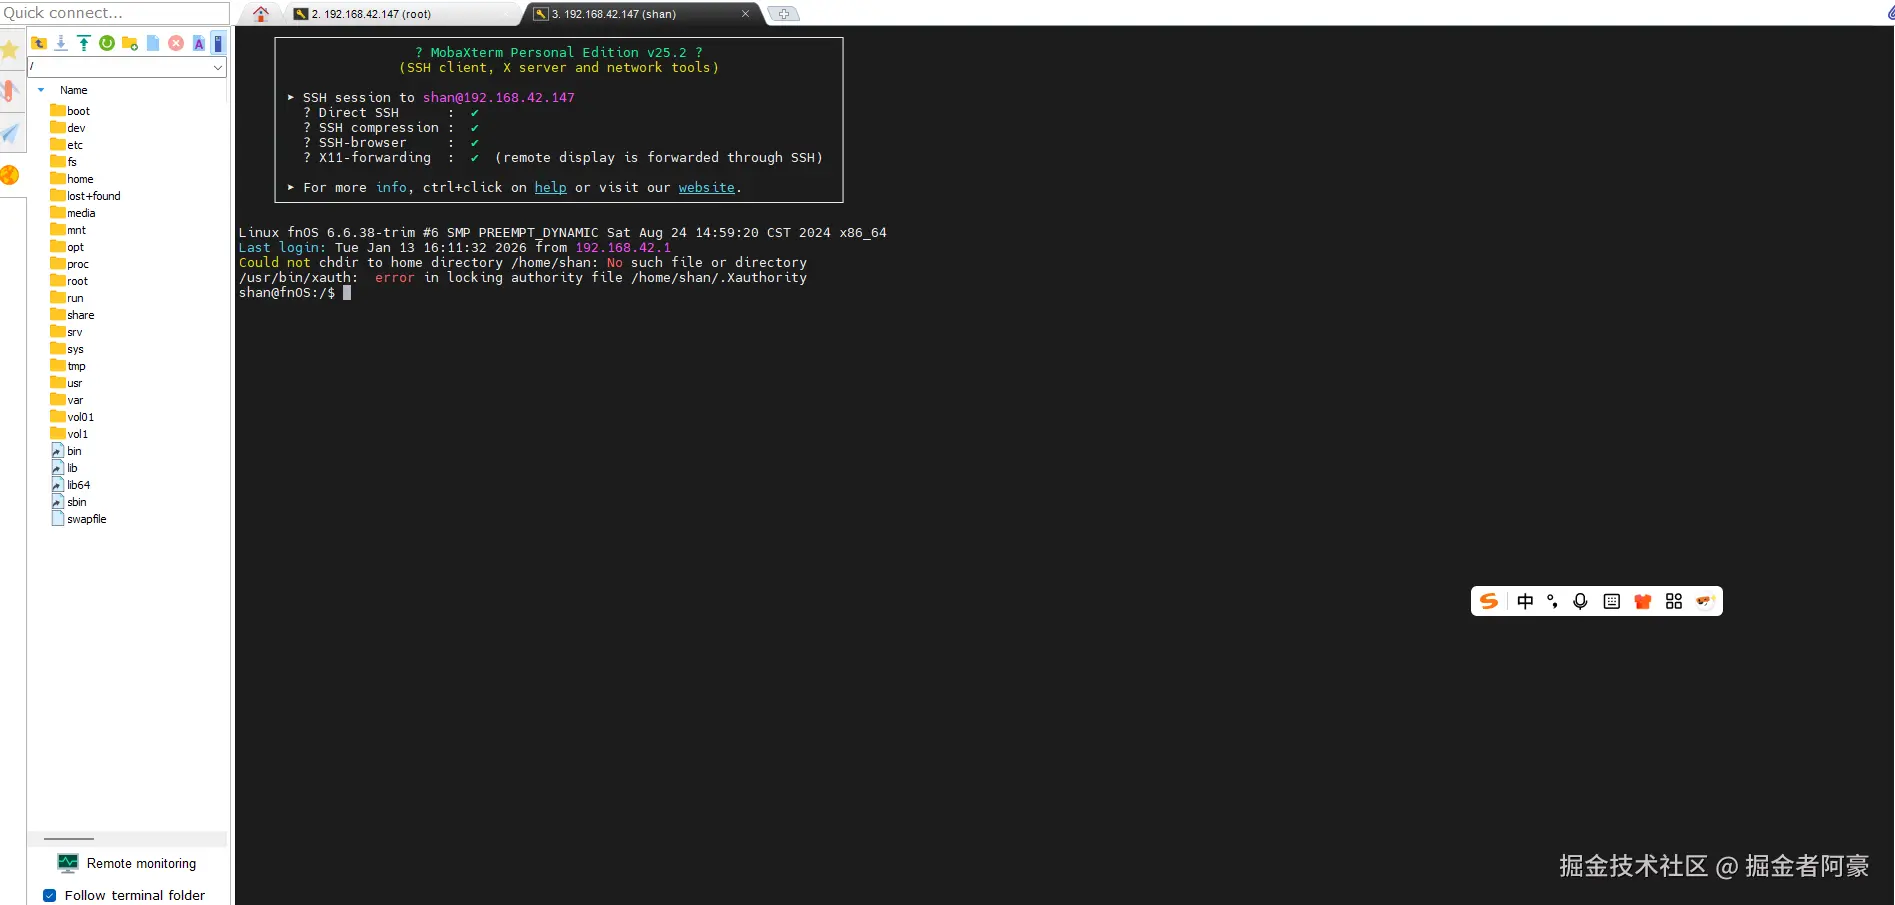Click the blue remote server icon in the SFTP toolbar
This screenshot has height=905, width=1895.
[x=218, y=43]
